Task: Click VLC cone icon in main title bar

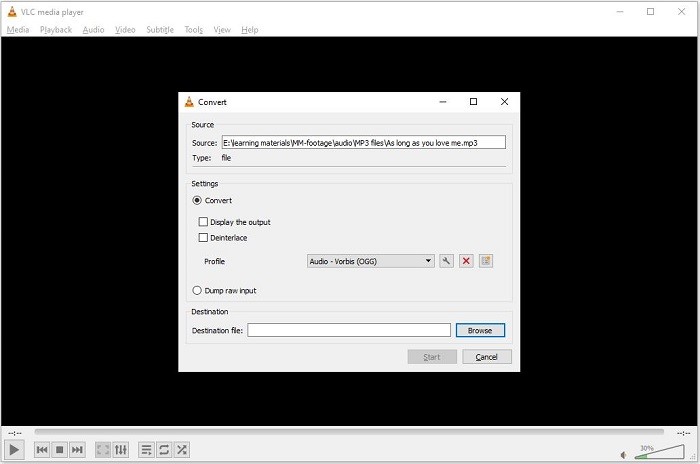Action: click(12, 12)
